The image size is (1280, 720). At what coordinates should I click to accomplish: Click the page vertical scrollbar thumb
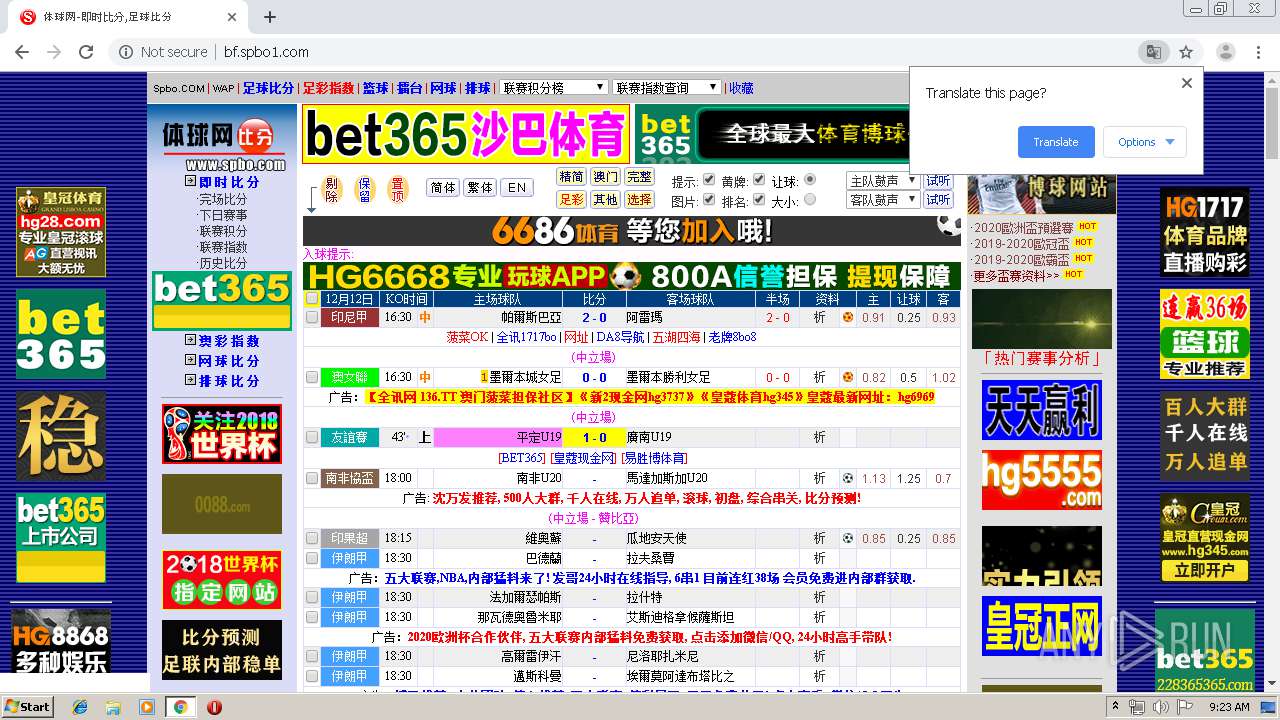pyautogui.click(x=1271, y=123)
